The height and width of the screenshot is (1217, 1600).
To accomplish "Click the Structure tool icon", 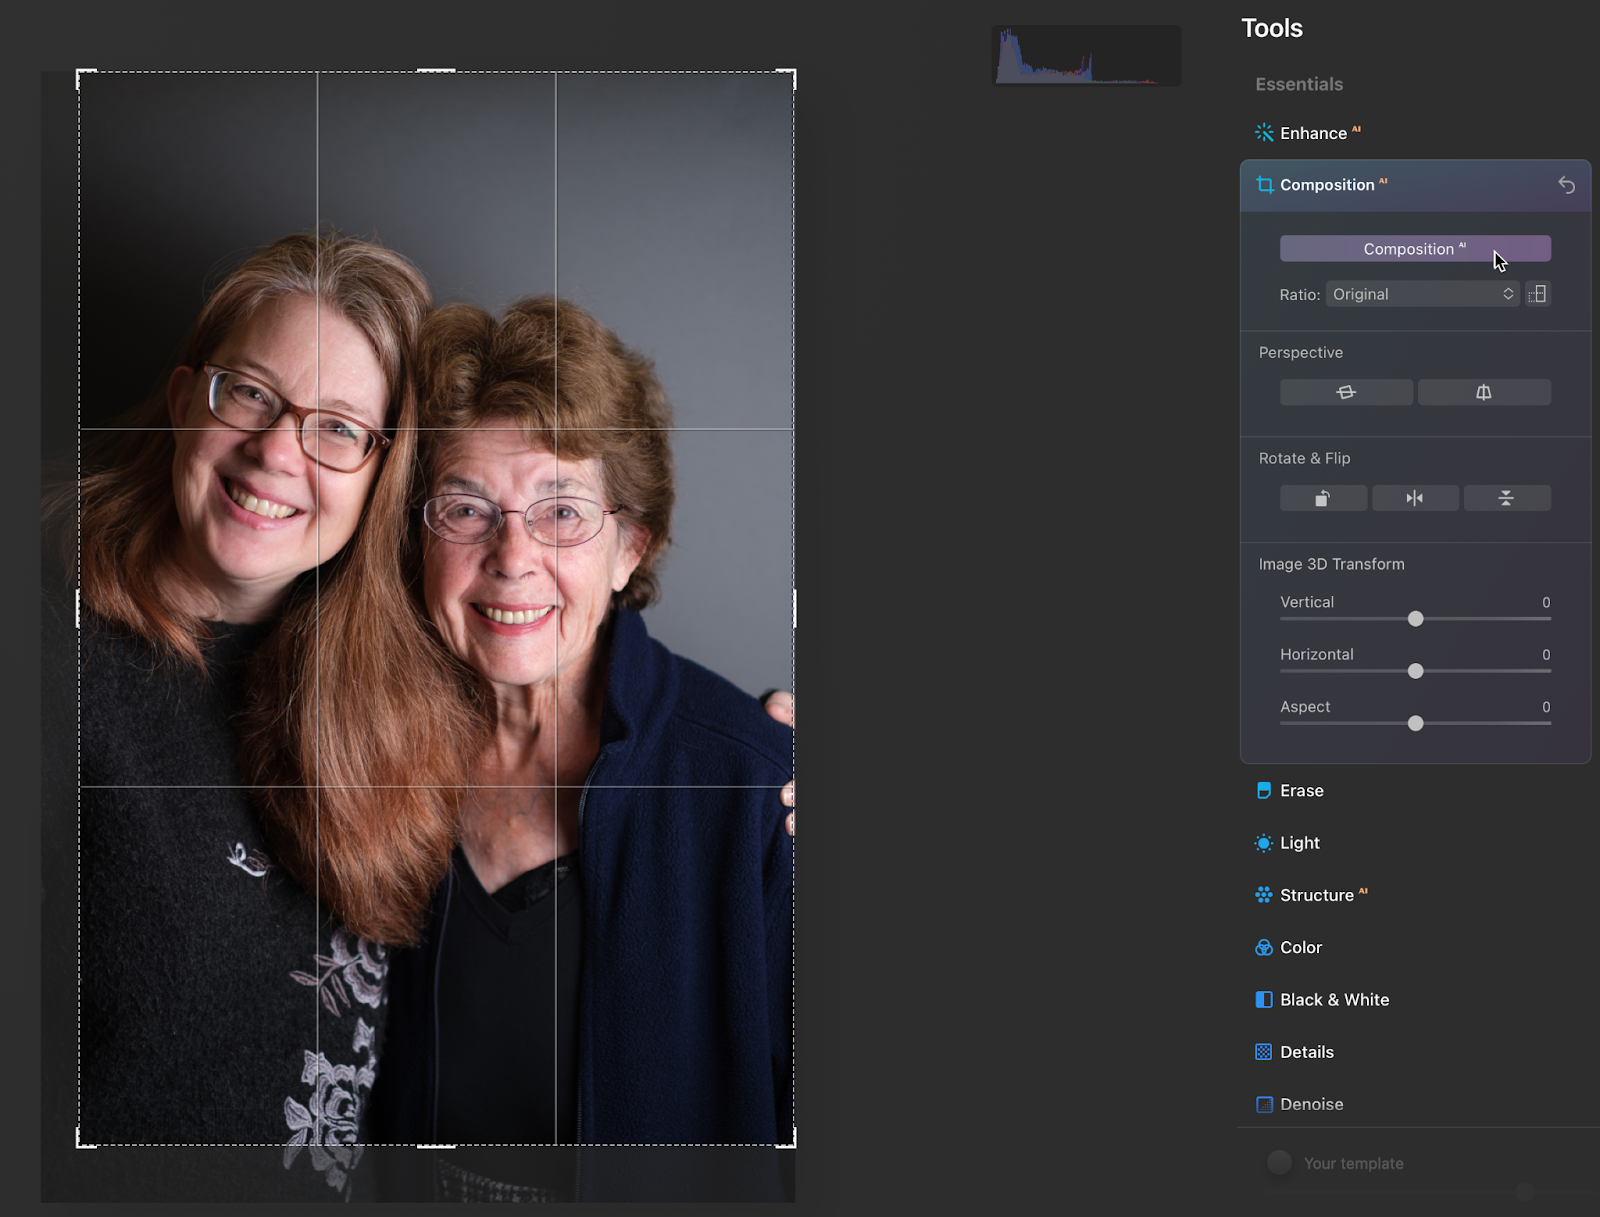I will pos(1264,895).
